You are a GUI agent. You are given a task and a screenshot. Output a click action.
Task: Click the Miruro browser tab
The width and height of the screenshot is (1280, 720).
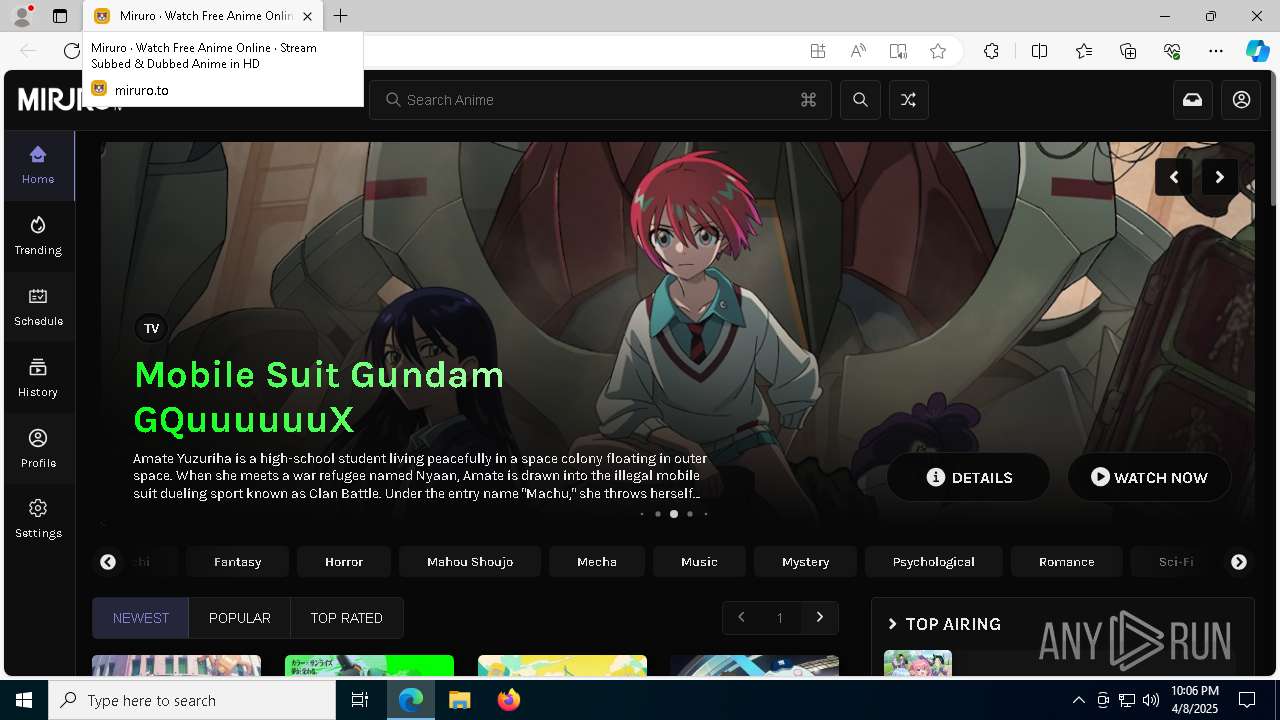coord(201,16)
